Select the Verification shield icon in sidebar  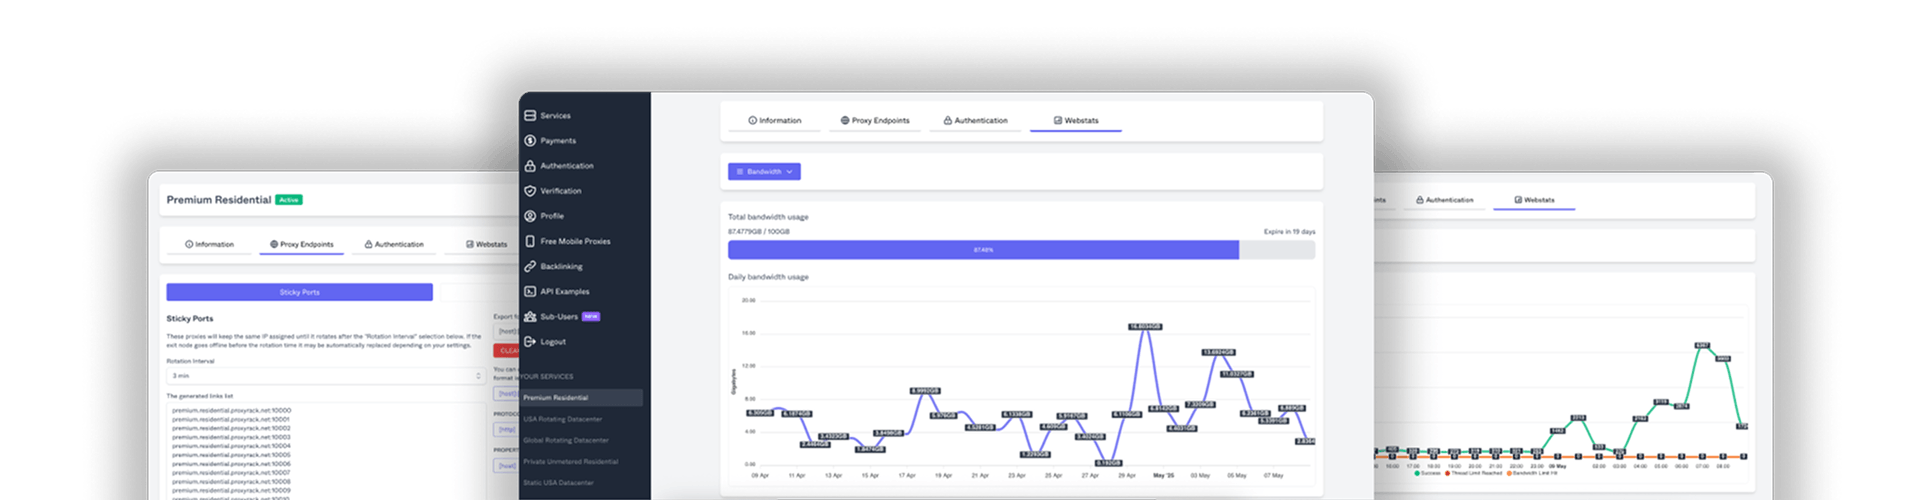530,191
